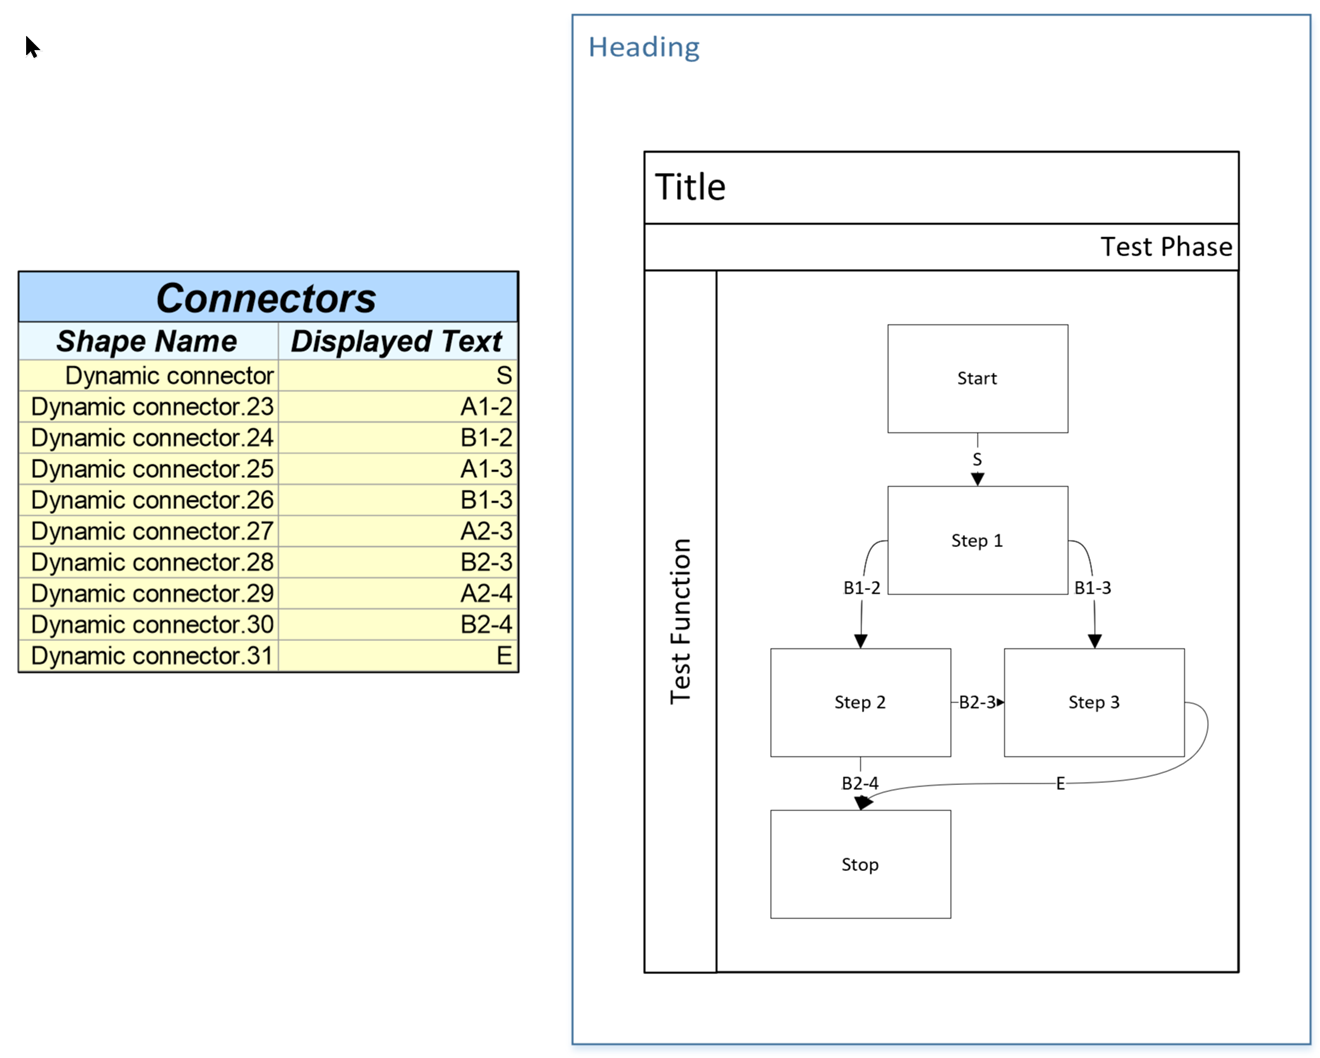Select the B2-3 connector between Step 2 and Step 3
Screen dimensions: 1320x1058
pyautogui.click(x=978, y=703)
